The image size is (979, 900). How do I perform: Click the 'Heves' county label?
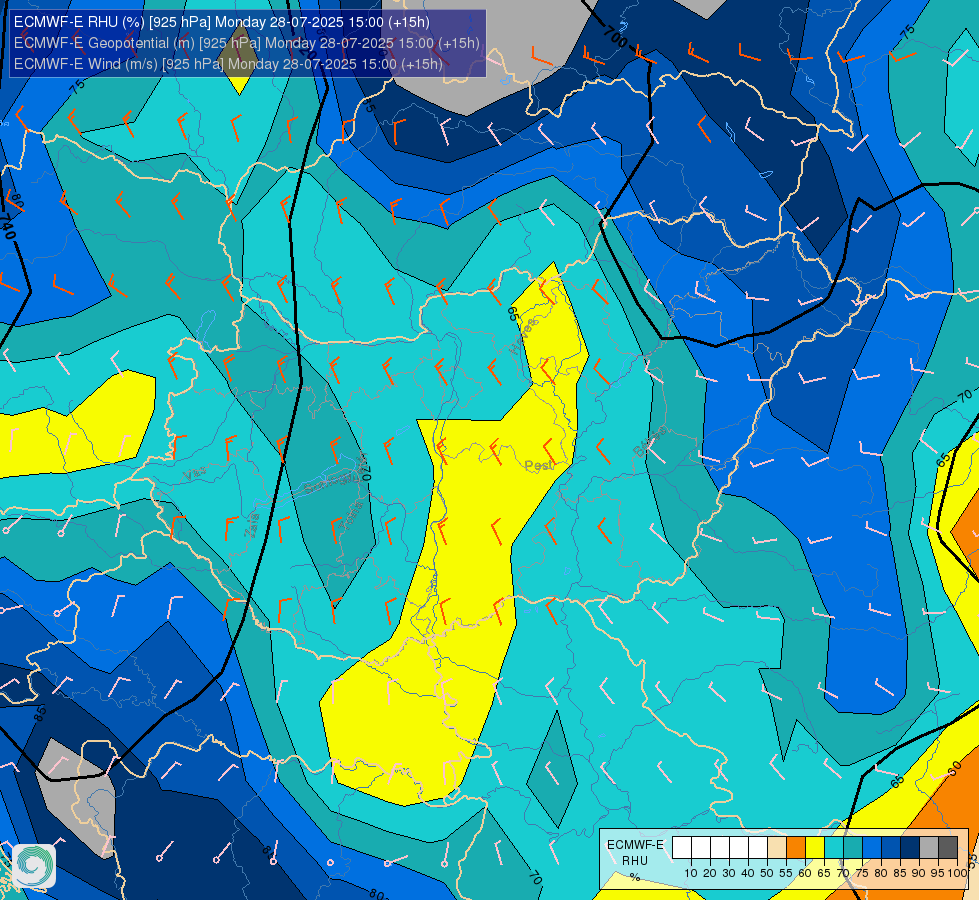pyautogui.click(x=523, y=337)
